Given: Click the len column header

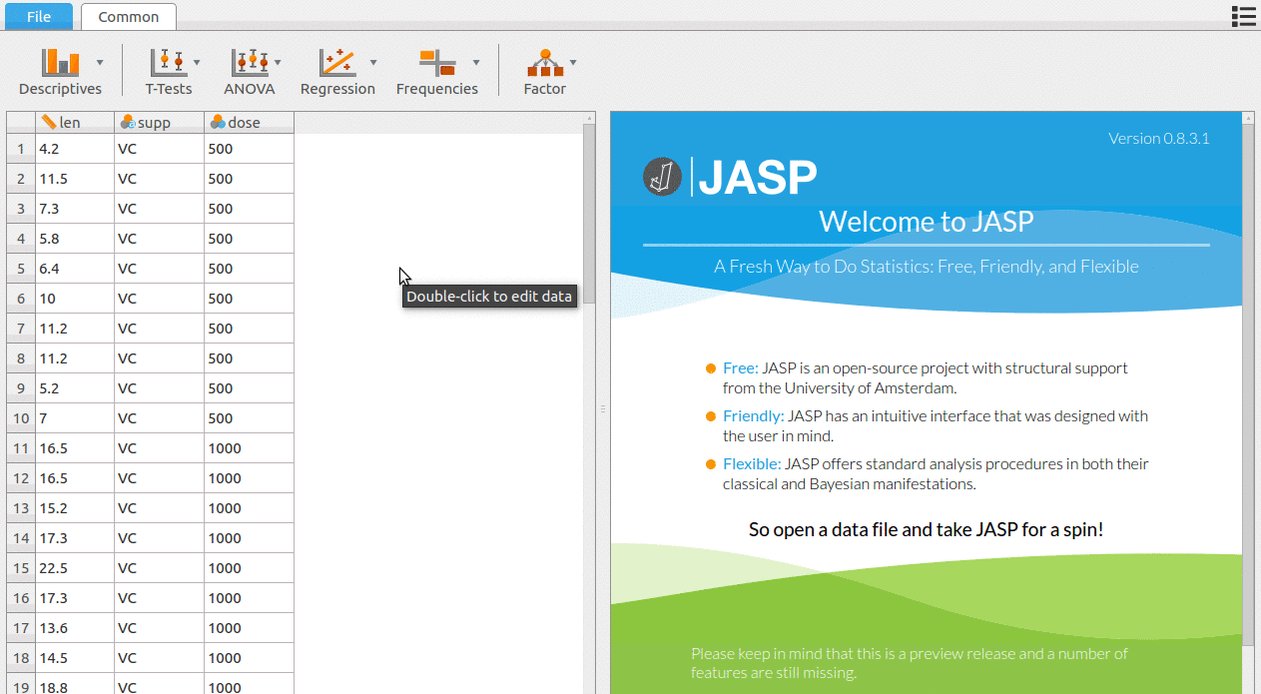Looking at the screenshot, I should pos(65,121).
